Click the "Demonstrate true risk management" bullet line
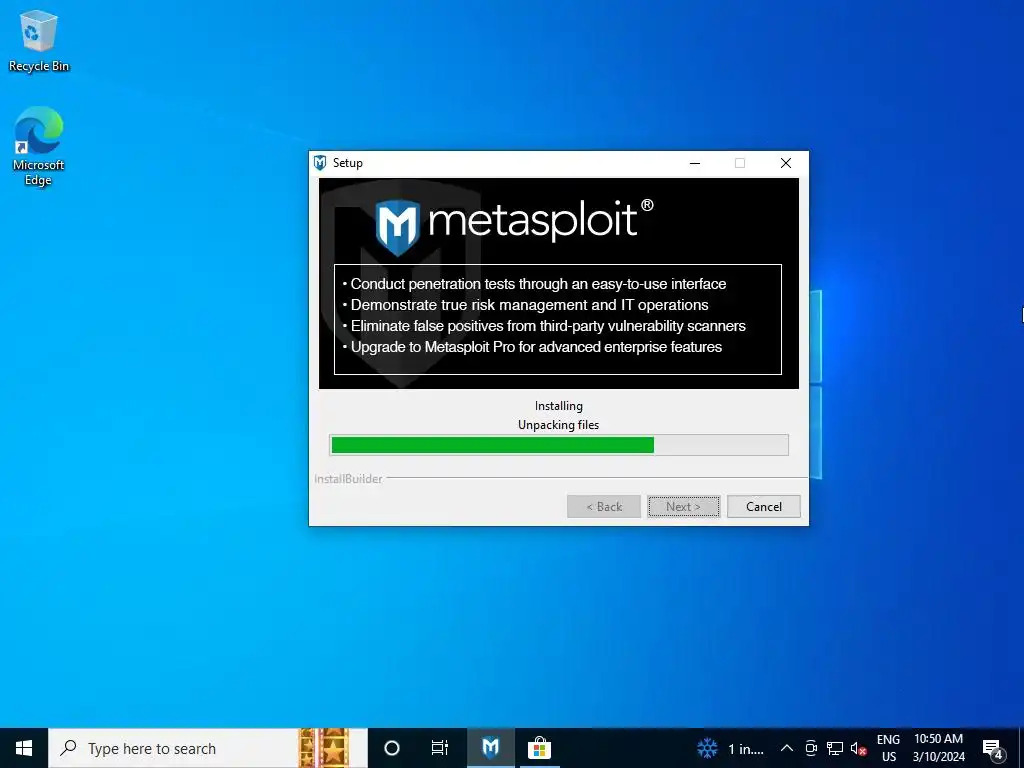This screenshot has height=768, width=1024. tap(525, 305)
